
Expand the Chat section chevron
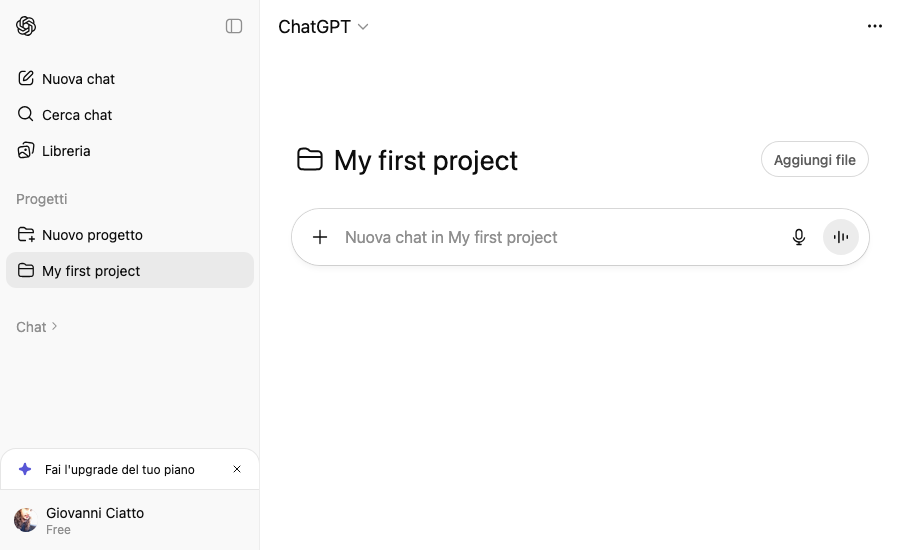click(55, 326)
